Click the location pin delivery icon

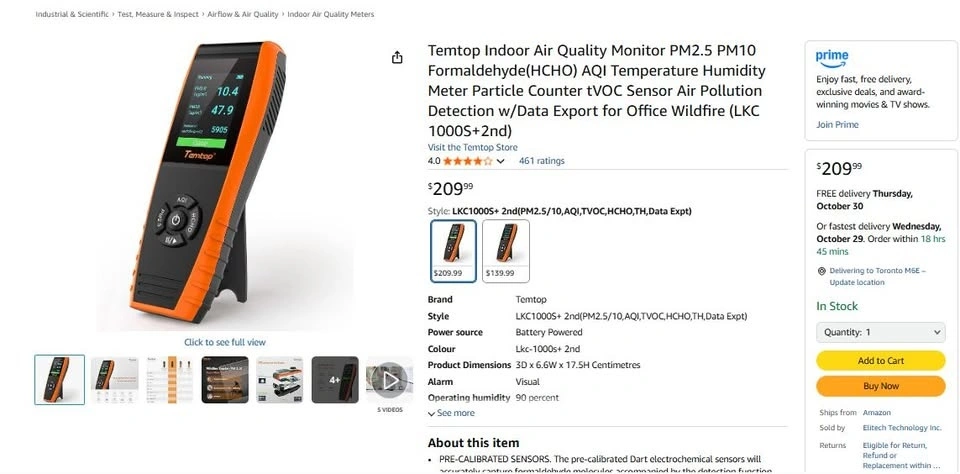coord(822,271)
